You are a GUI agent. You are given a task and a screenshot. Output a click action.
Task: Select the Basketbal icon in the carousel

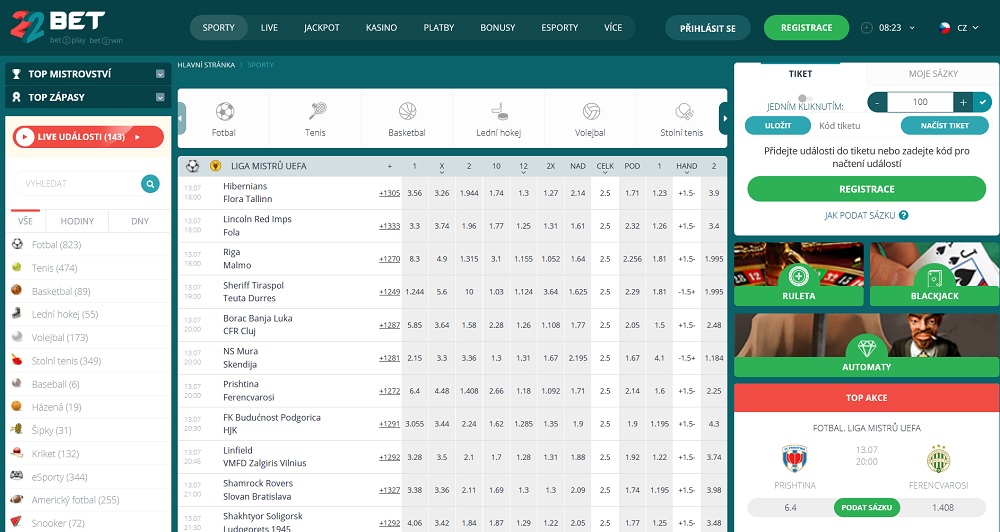click(x=407, y=112)
